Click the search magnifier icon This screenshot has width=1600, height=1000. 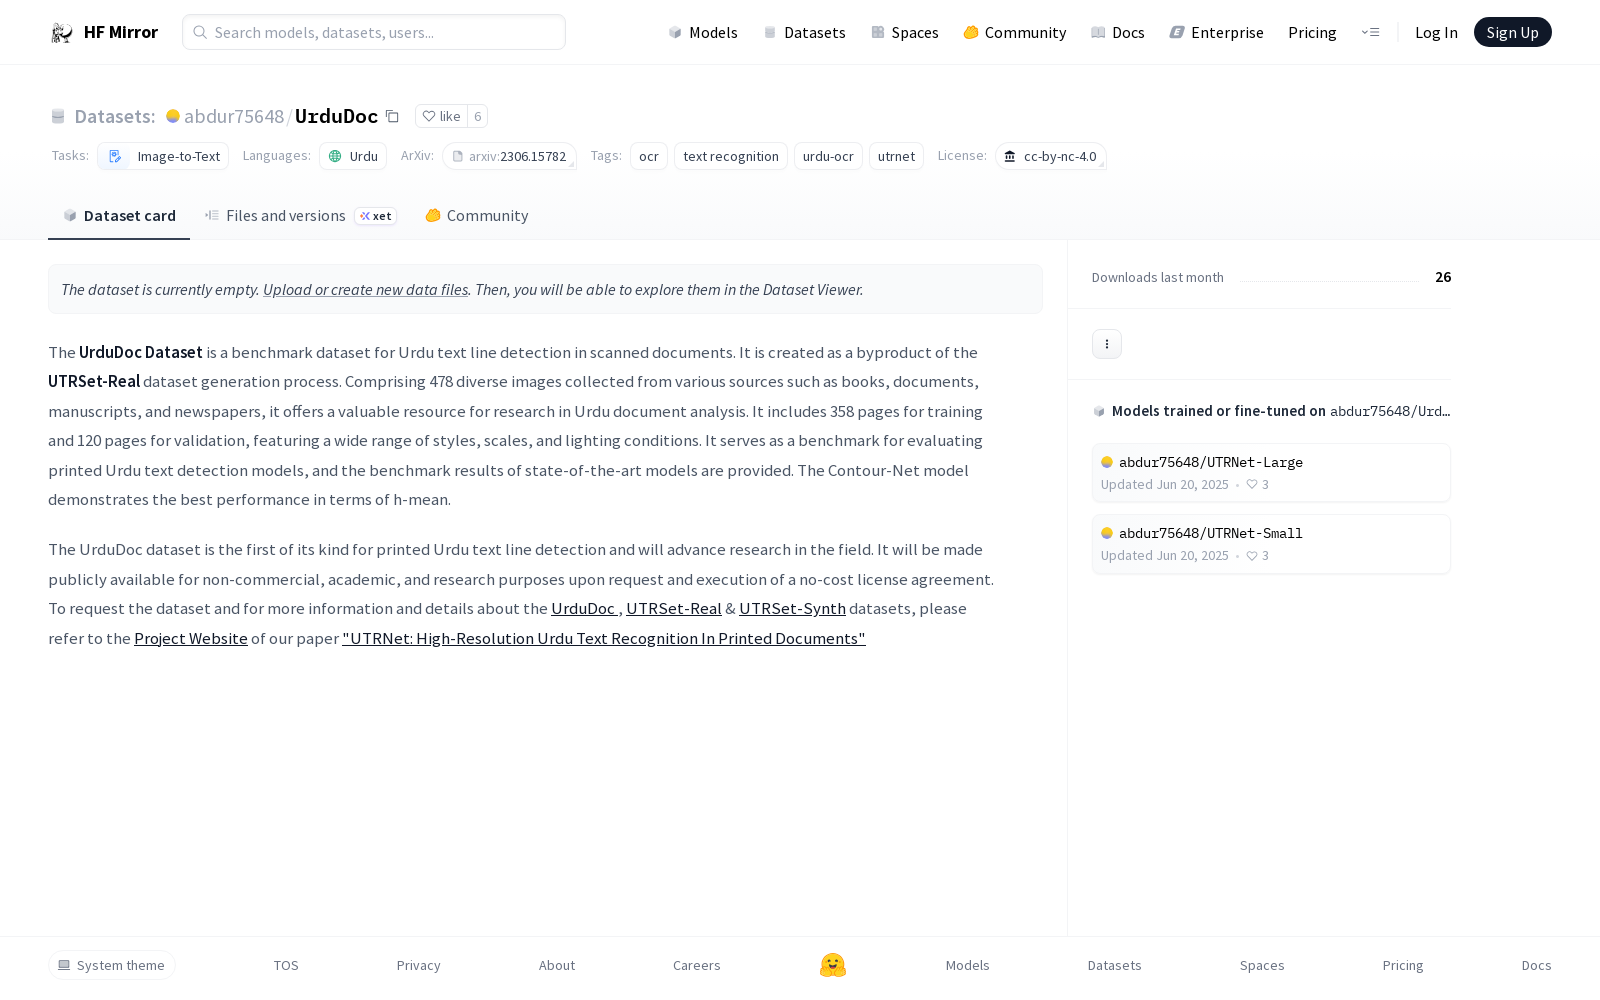point(200,32)
